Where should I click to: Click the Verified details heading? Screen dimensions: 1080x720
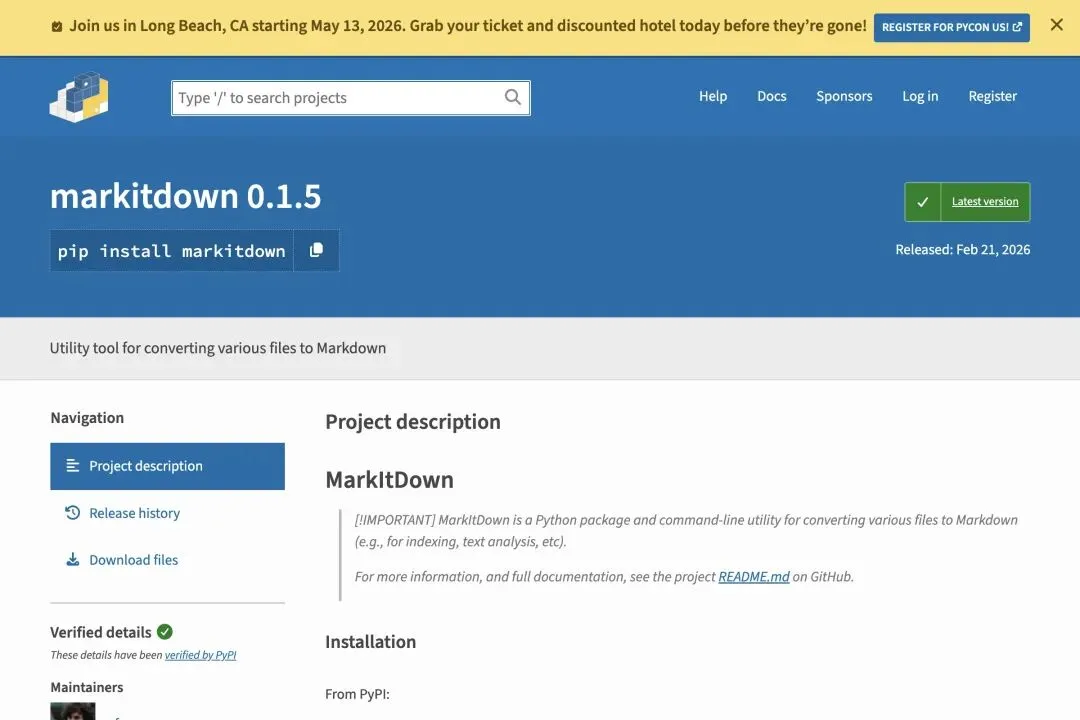tap(101, 632)
